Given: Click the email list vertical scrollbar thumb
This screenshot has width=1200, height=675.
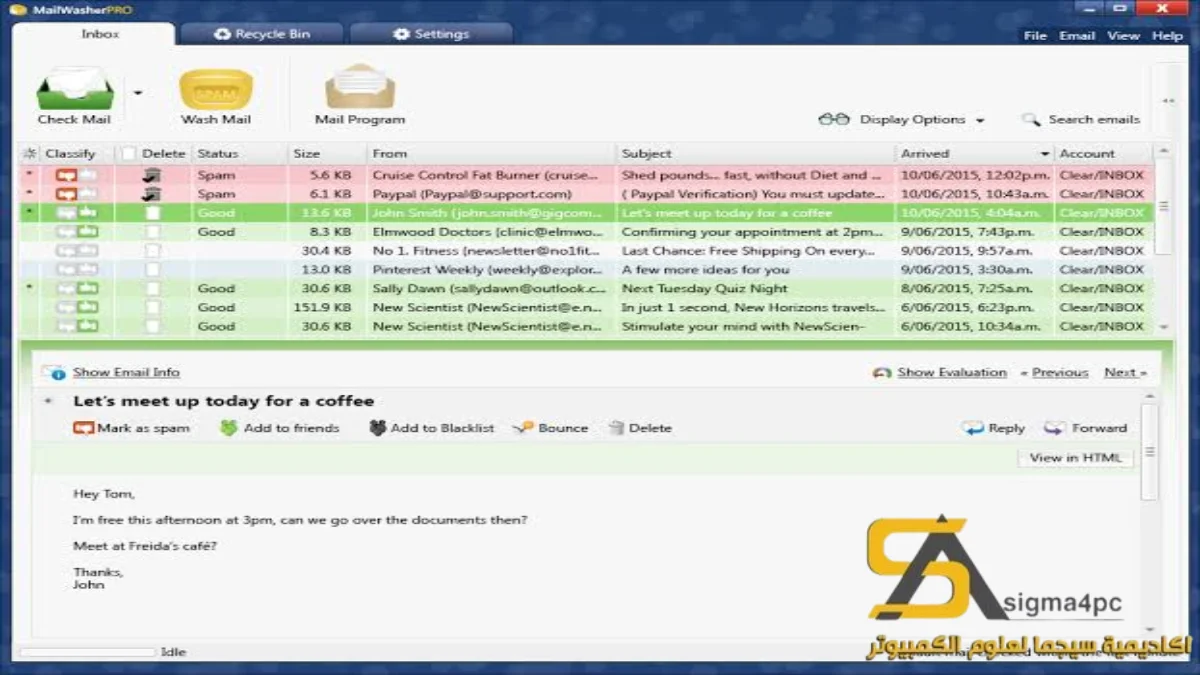Looking at the screenshot, I should 1163,208.
